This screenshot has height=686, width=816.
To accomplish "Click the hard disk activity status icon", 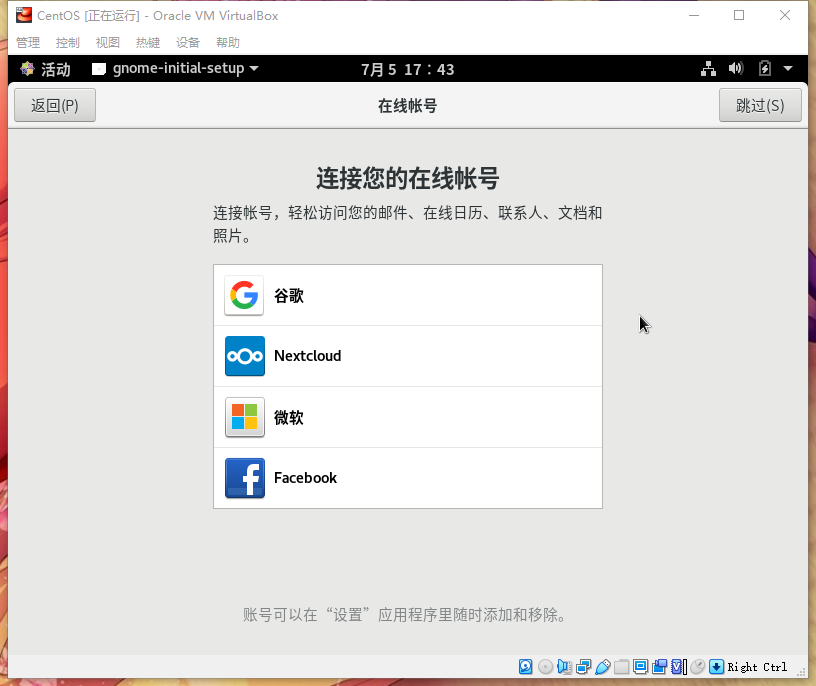I will [x=526, y=667].
